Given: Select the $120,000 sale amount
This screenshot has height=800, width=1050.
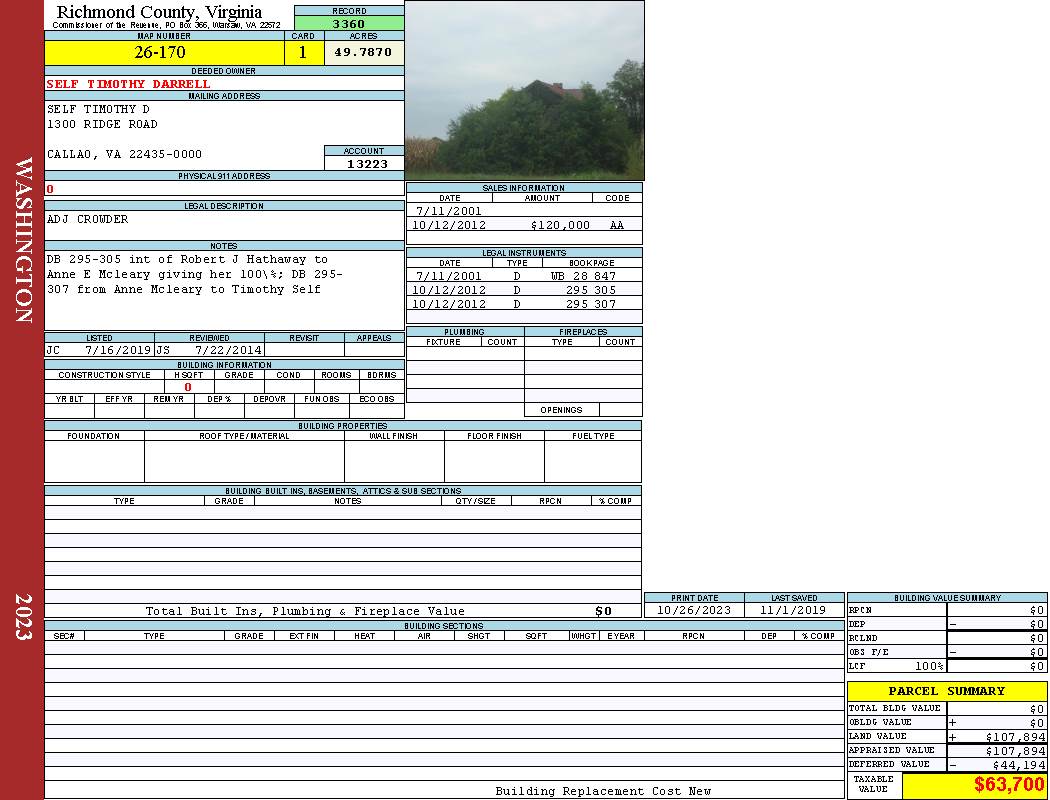Looking at the screenshot, I should (x=560, y=225).
